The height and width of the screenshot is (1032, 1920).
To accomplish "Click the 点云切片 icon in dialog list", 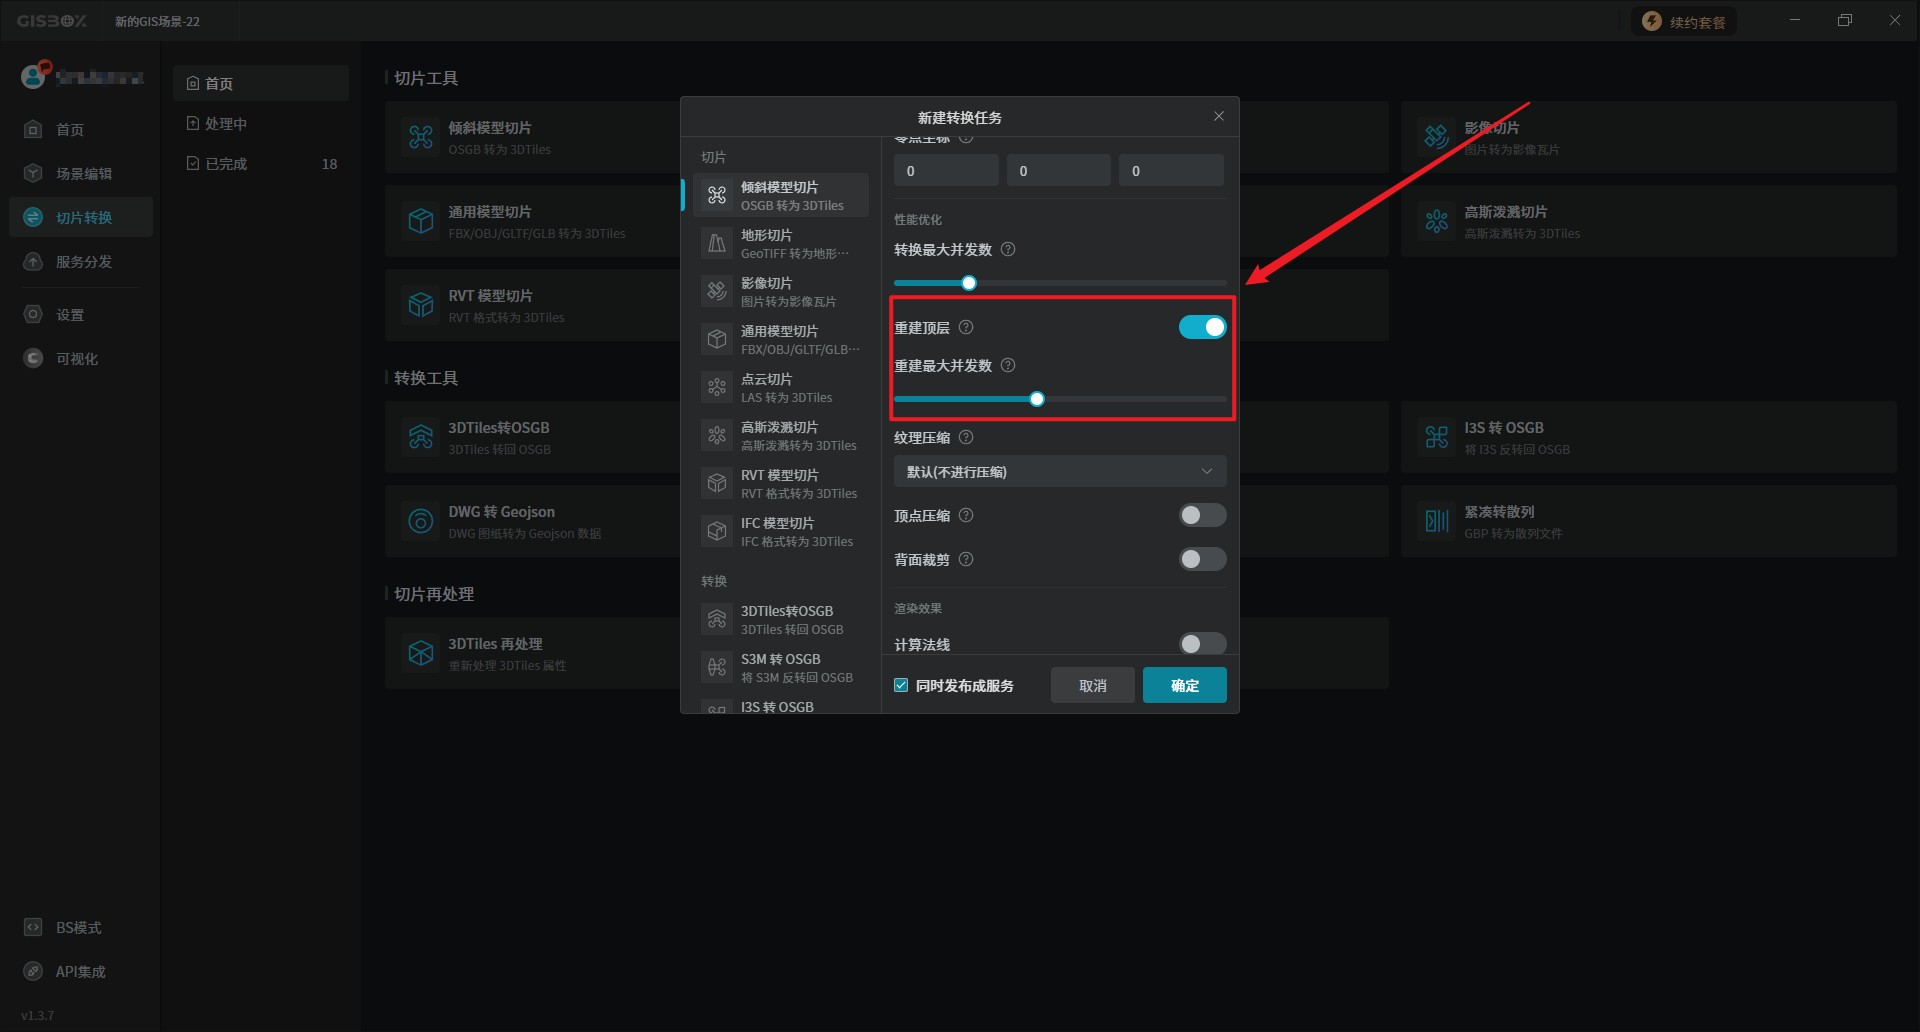I will pos(717,388).
